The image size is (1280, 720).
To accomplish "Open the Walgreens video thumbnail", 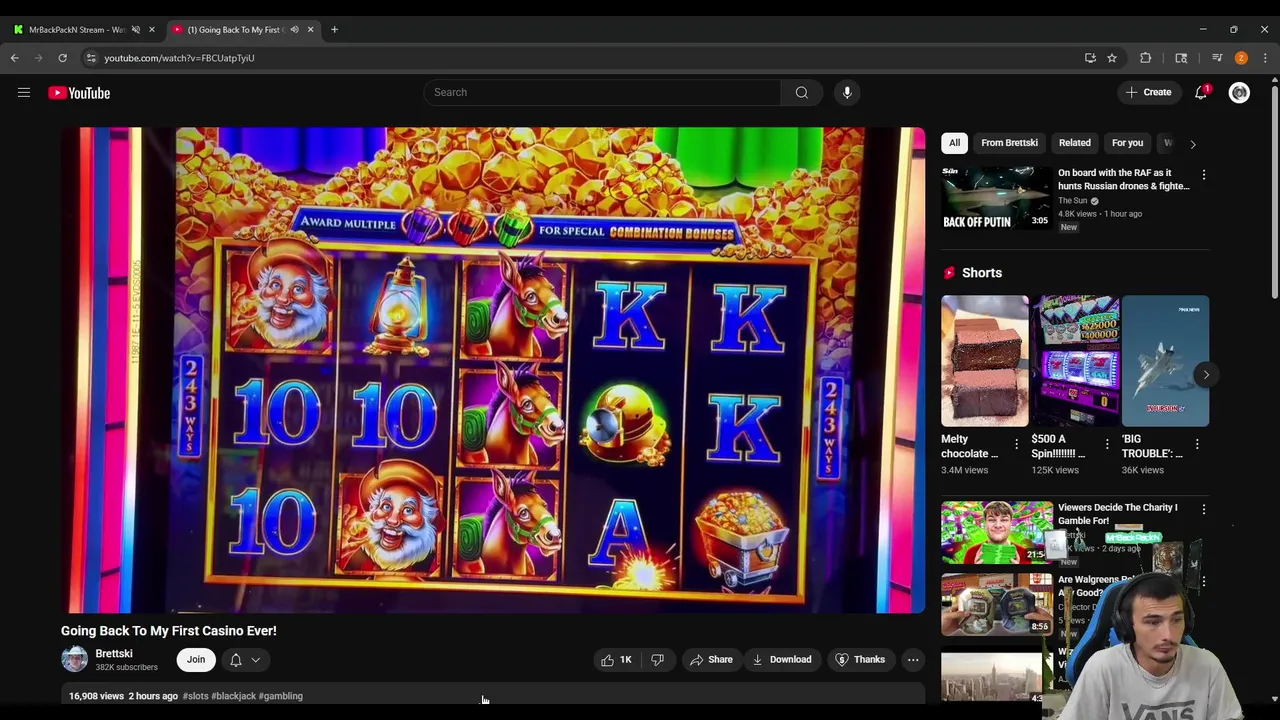I will pos(997,604).
